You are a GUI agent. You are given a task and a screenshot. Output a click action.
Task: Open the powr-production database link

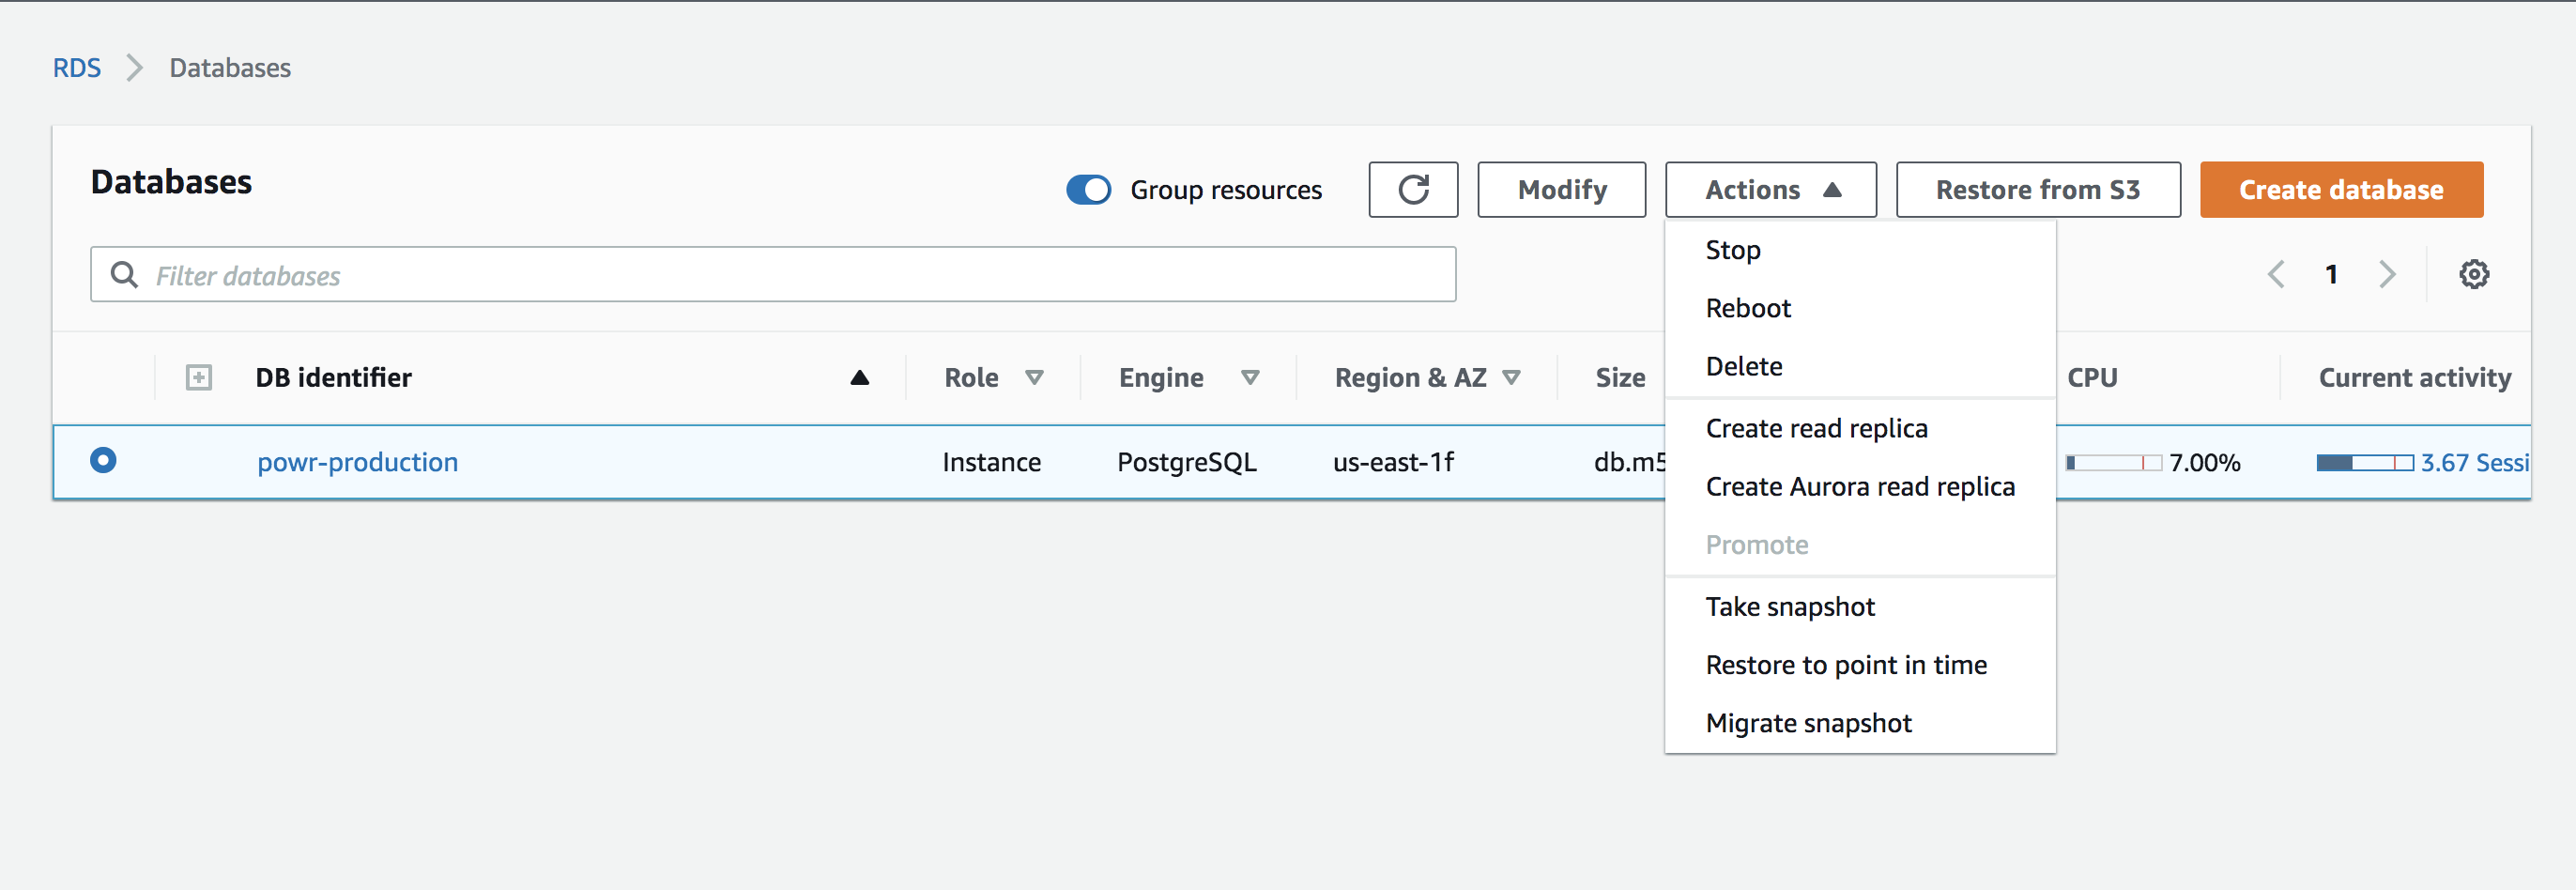click(x=357, y=462)
